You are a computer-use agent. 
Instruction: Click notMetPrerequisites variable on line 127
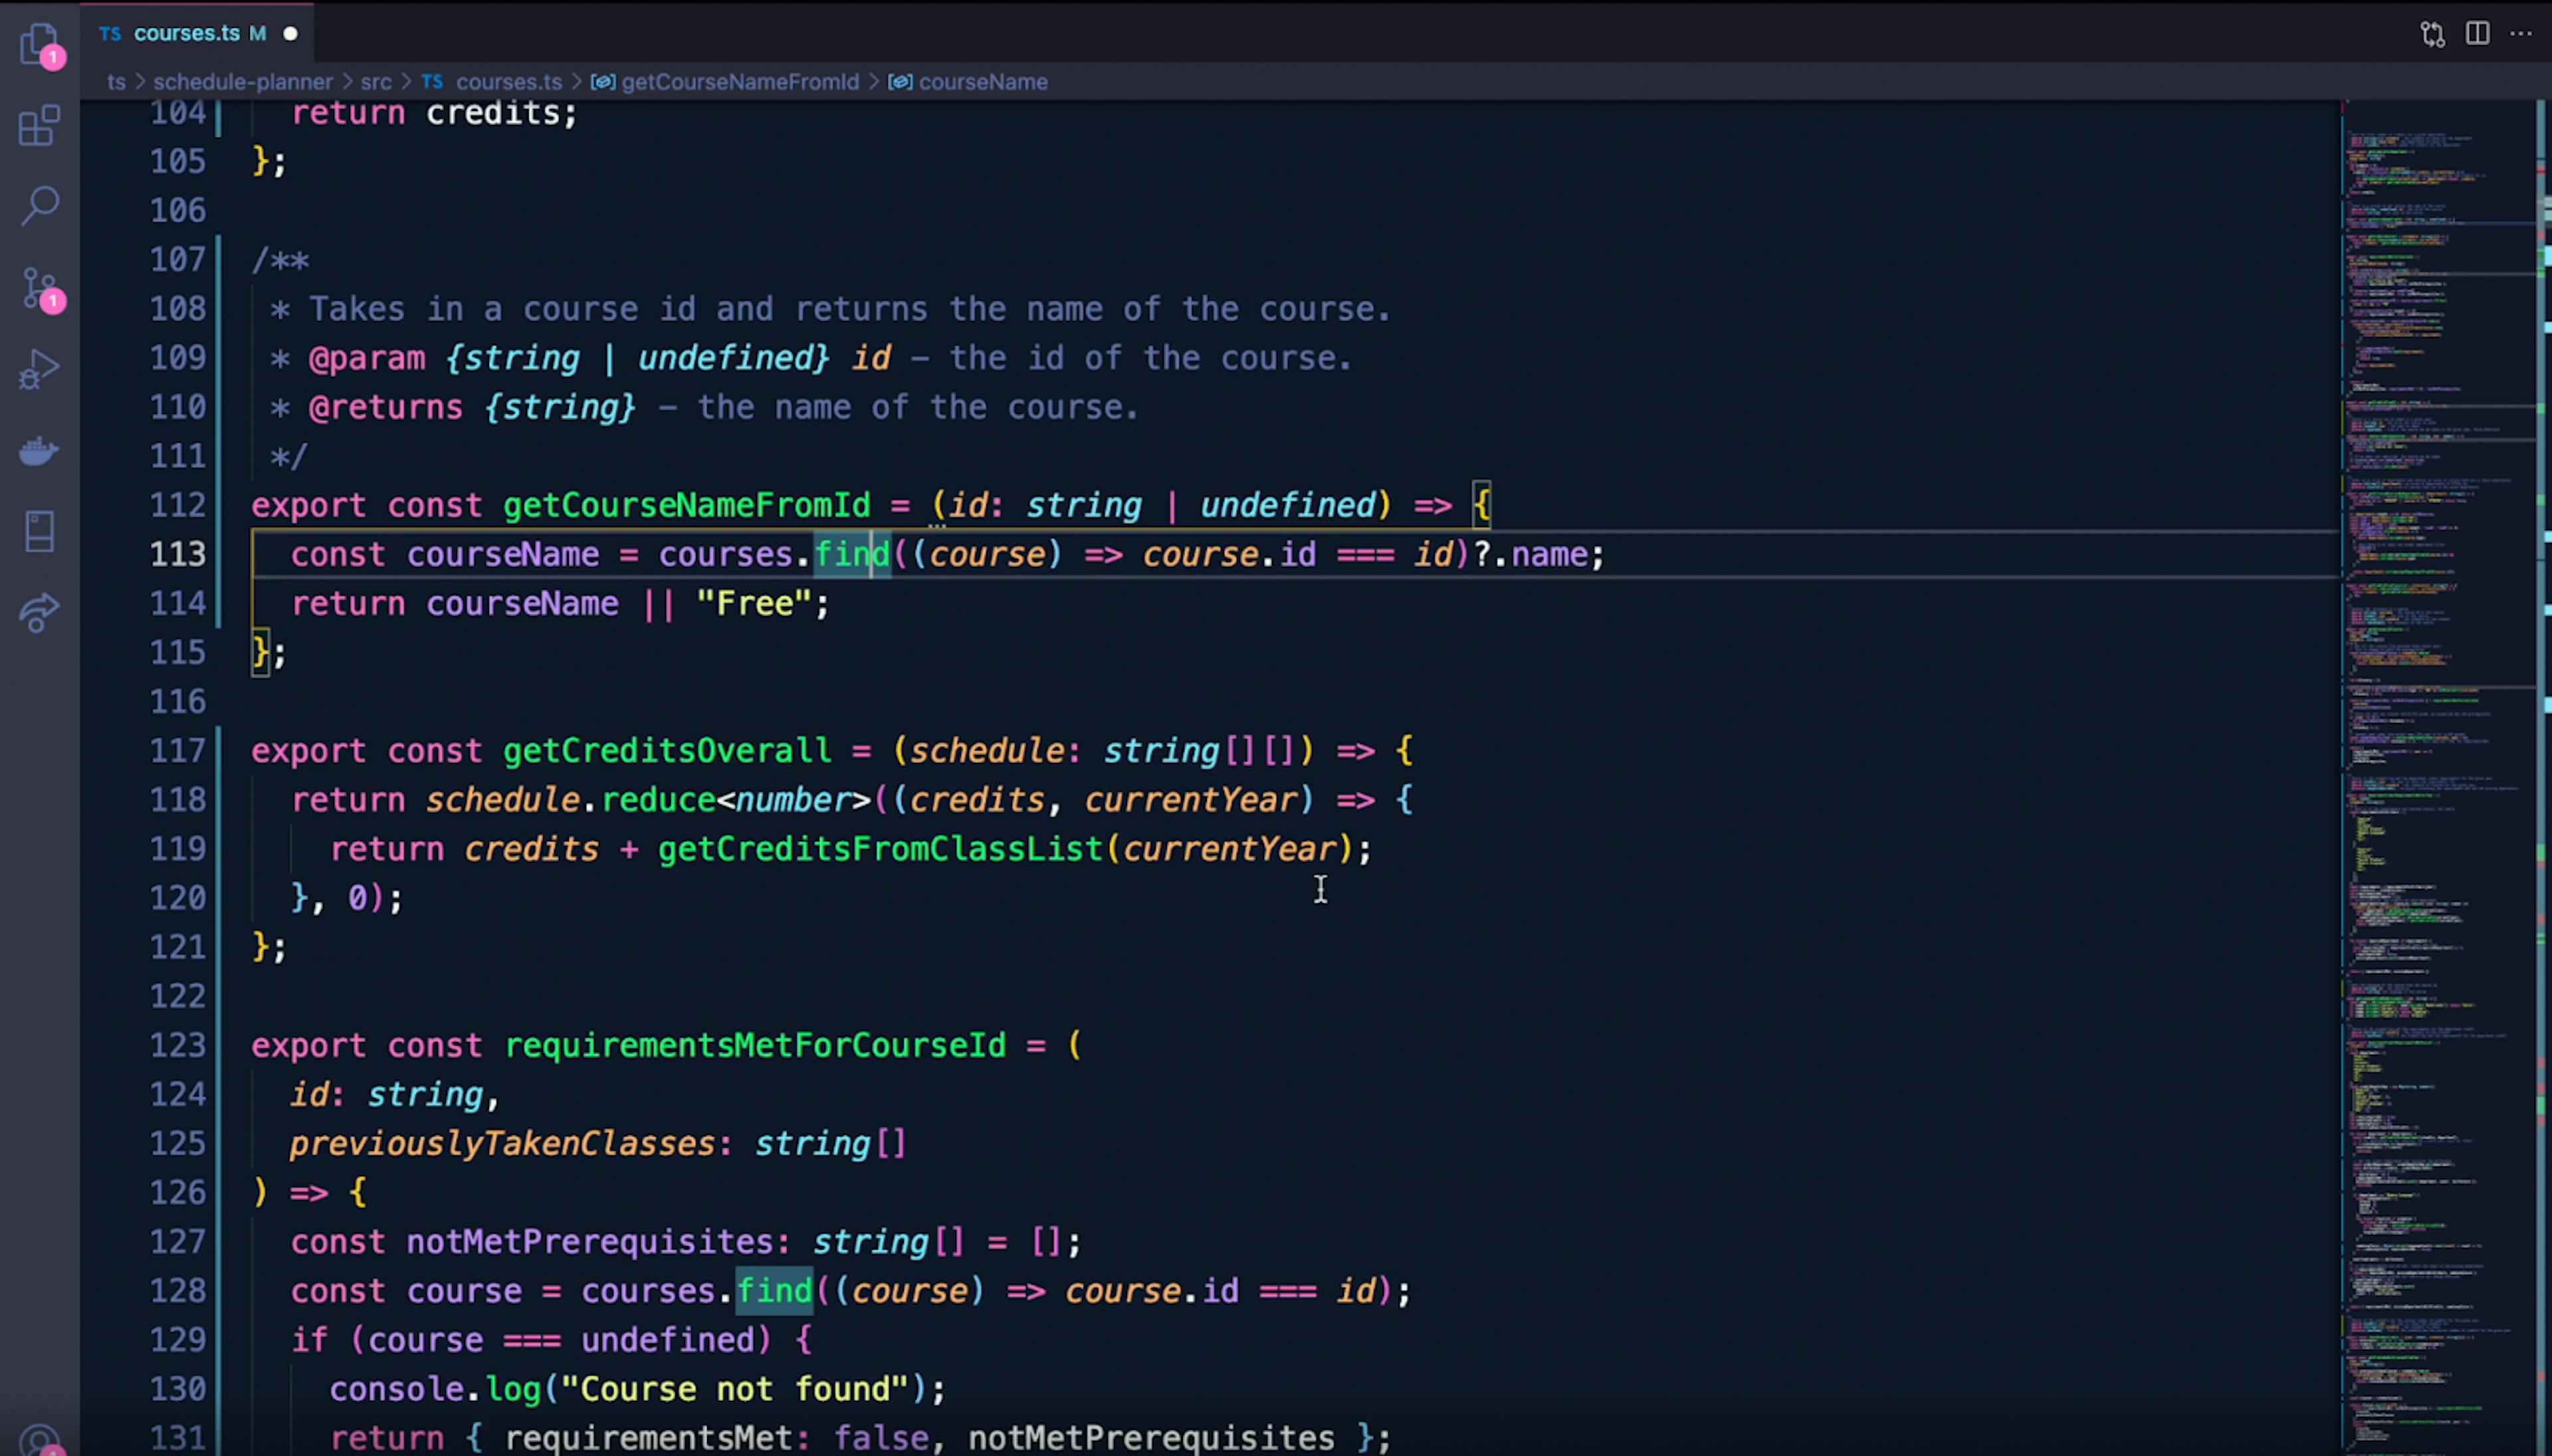tap(590, 1242)
